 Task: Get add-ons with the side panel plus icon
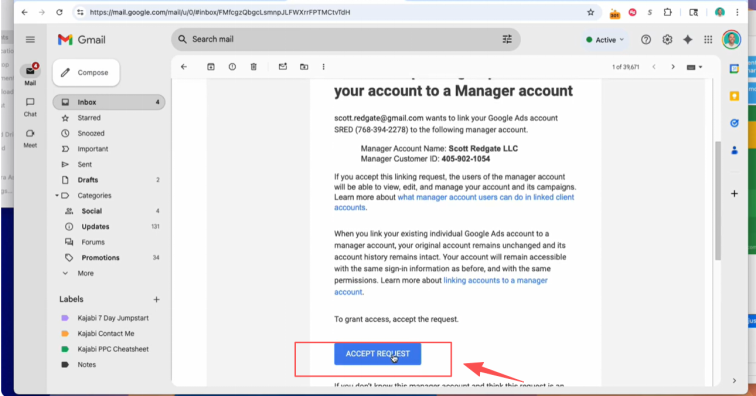(x=734, y=193)
